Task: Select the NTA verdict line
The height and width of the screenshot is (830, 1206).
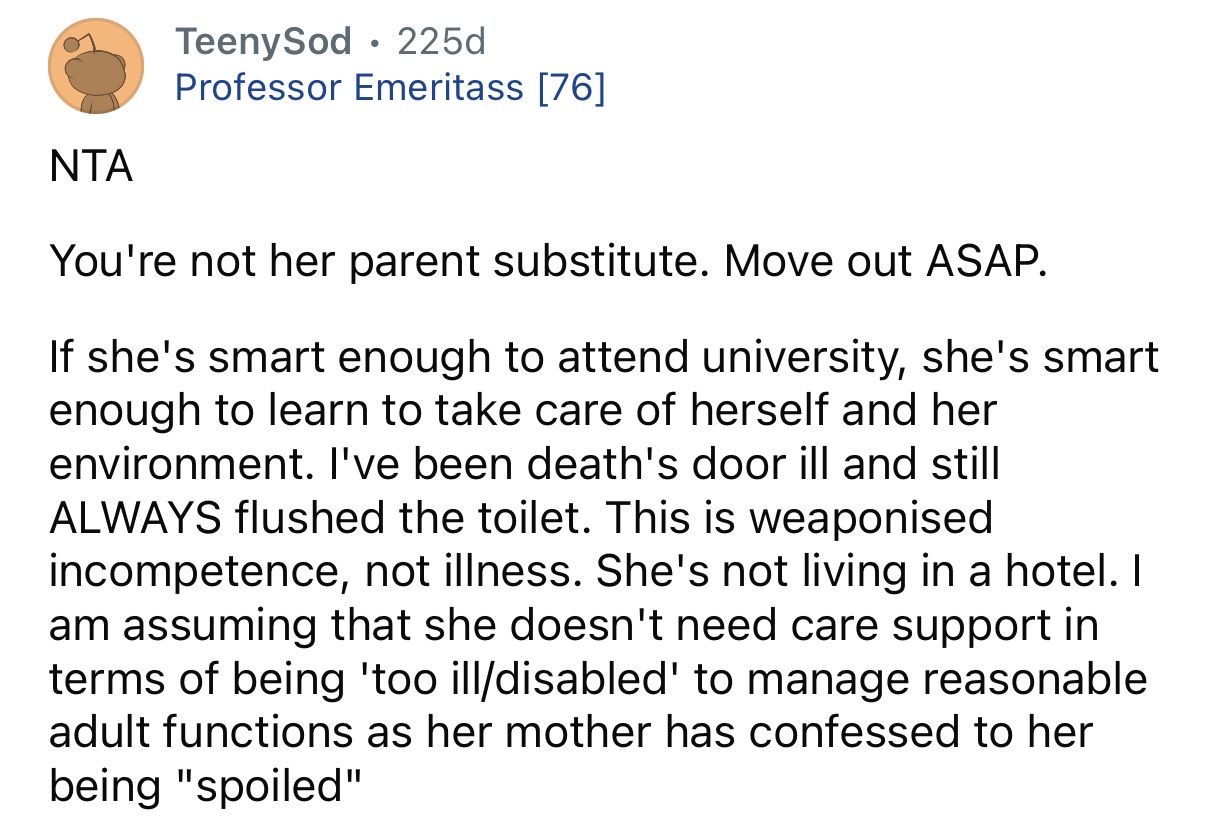Action: (91, 167)
